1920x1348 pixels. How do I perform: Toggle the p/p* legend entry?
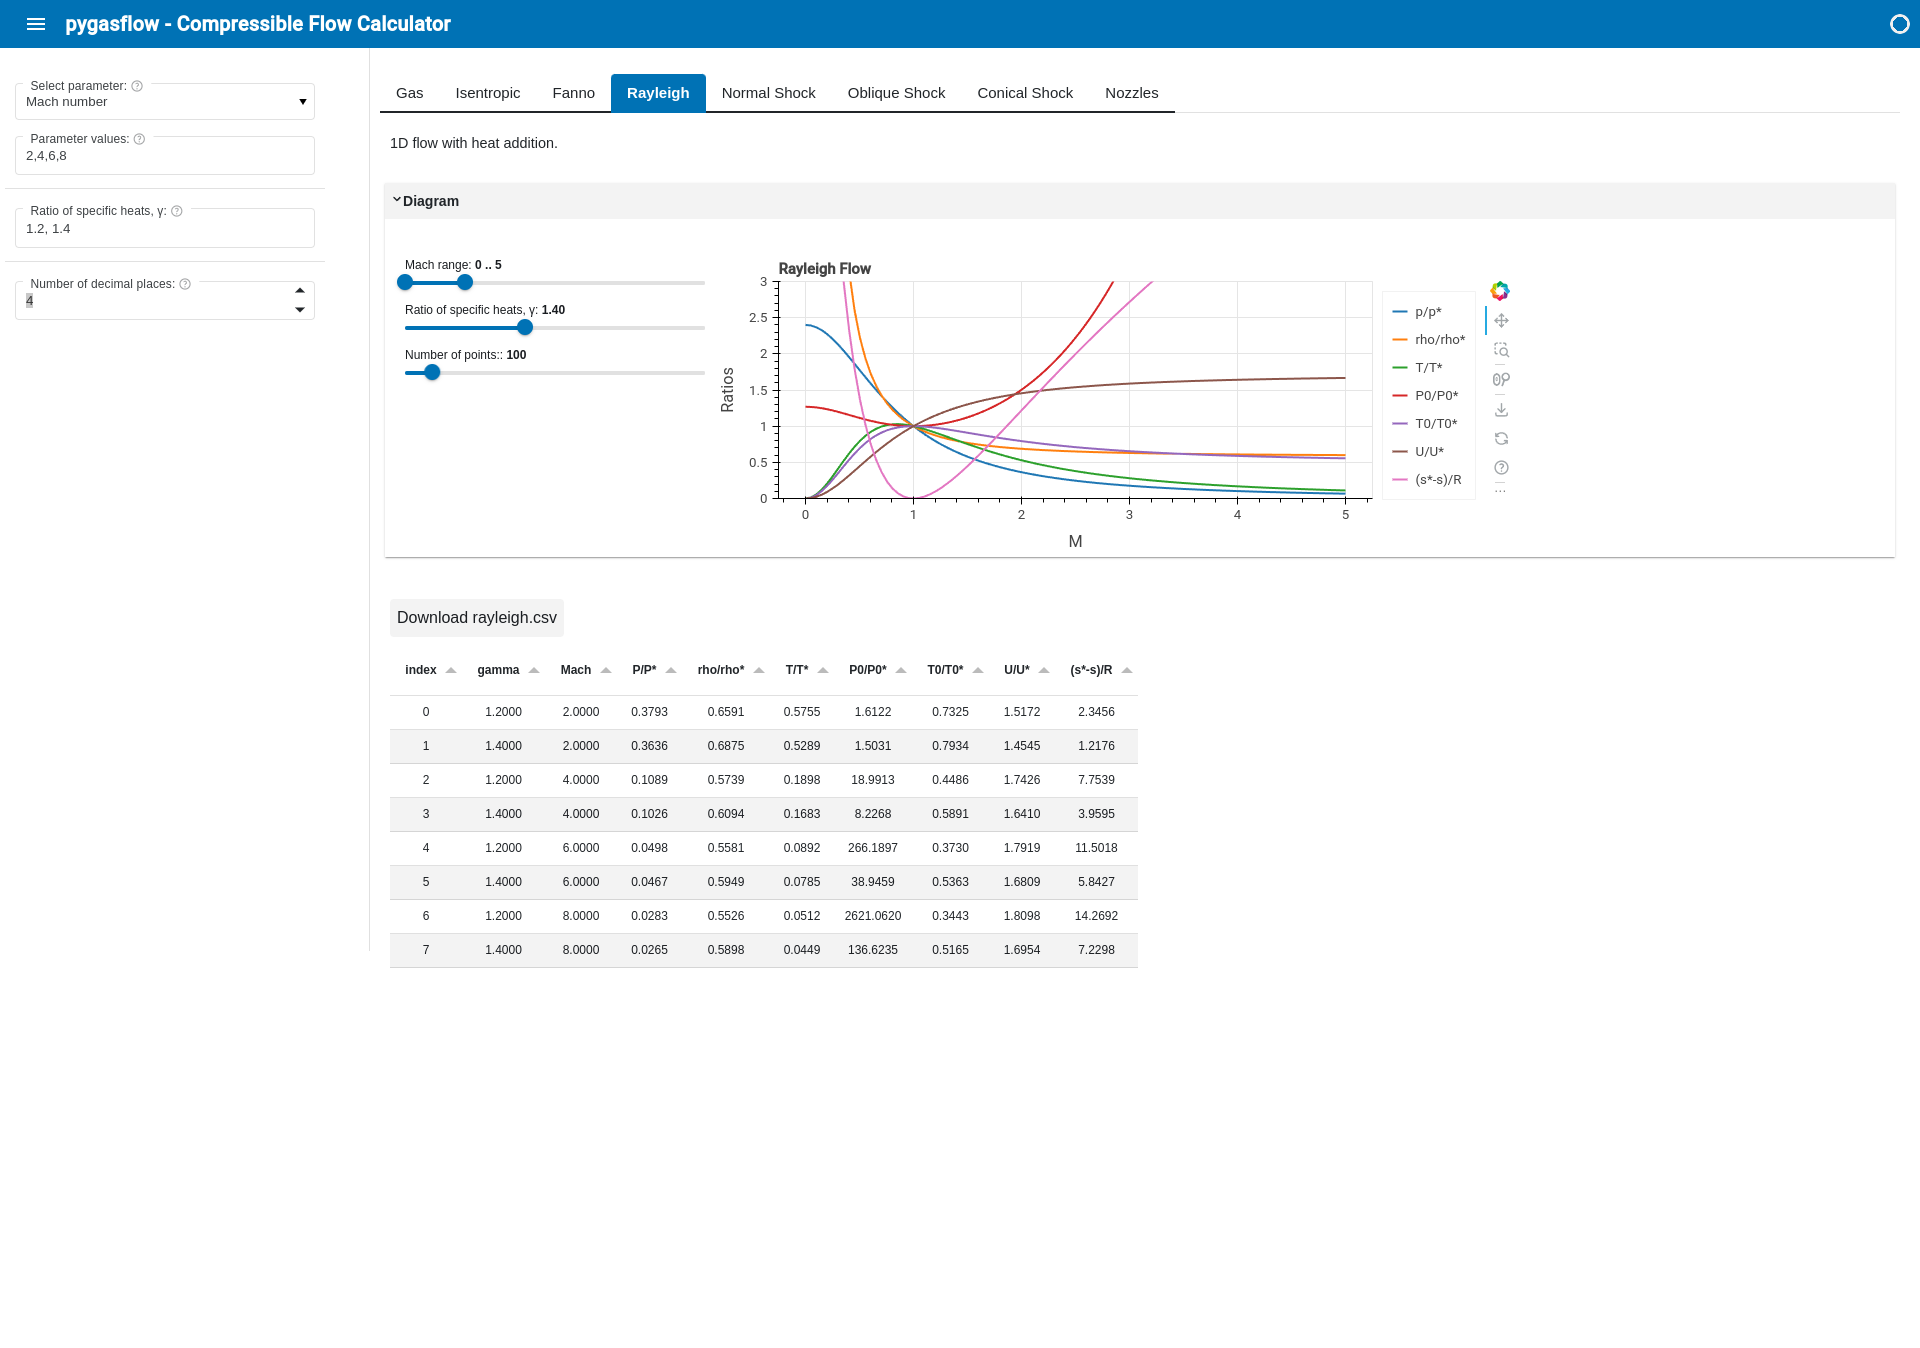1427,312
